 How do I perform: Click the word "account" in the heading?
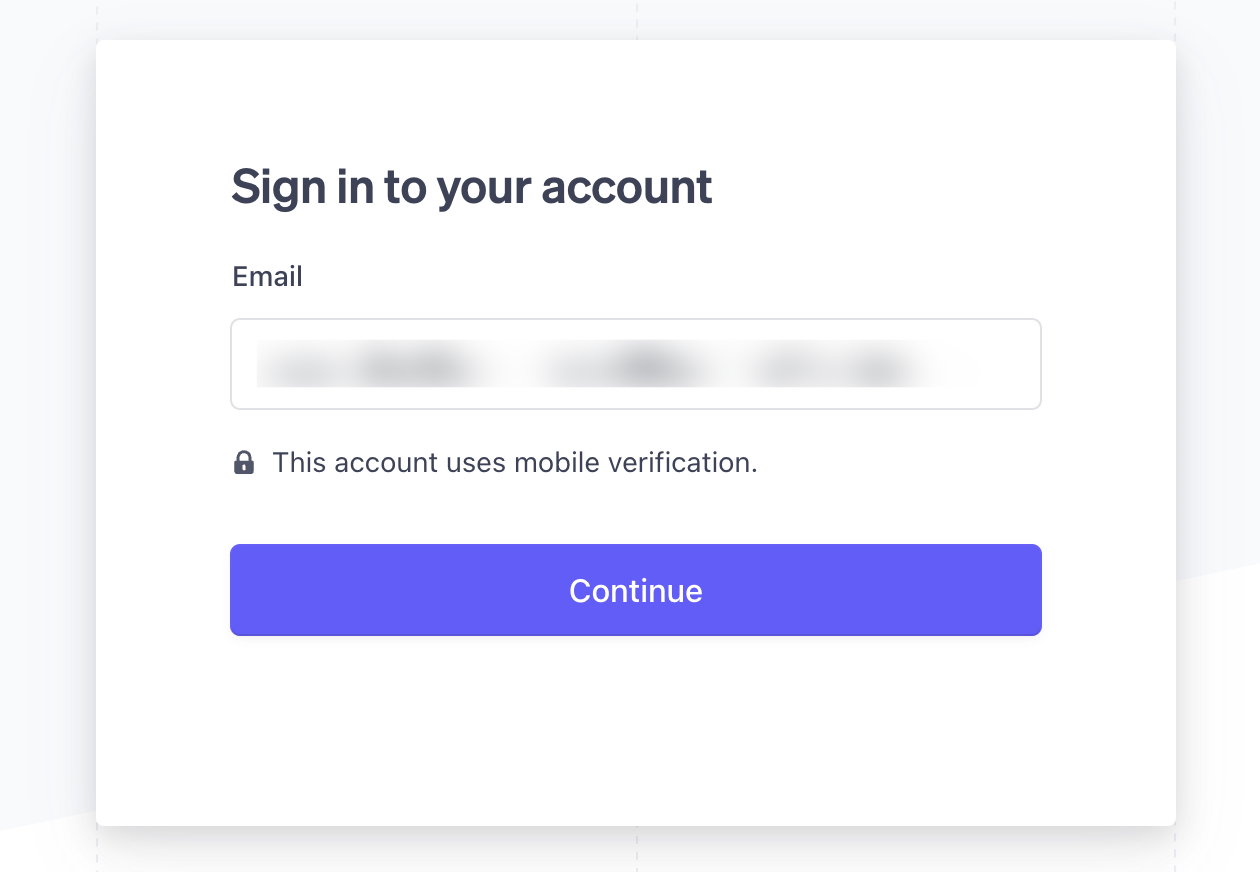pyautogui.click(x=627, y=187)
